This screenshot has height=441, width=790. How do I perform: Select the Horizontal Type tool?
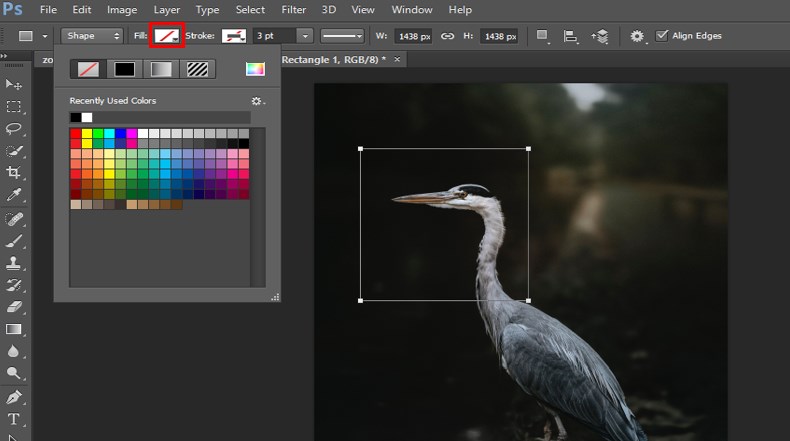click(14, 419)
